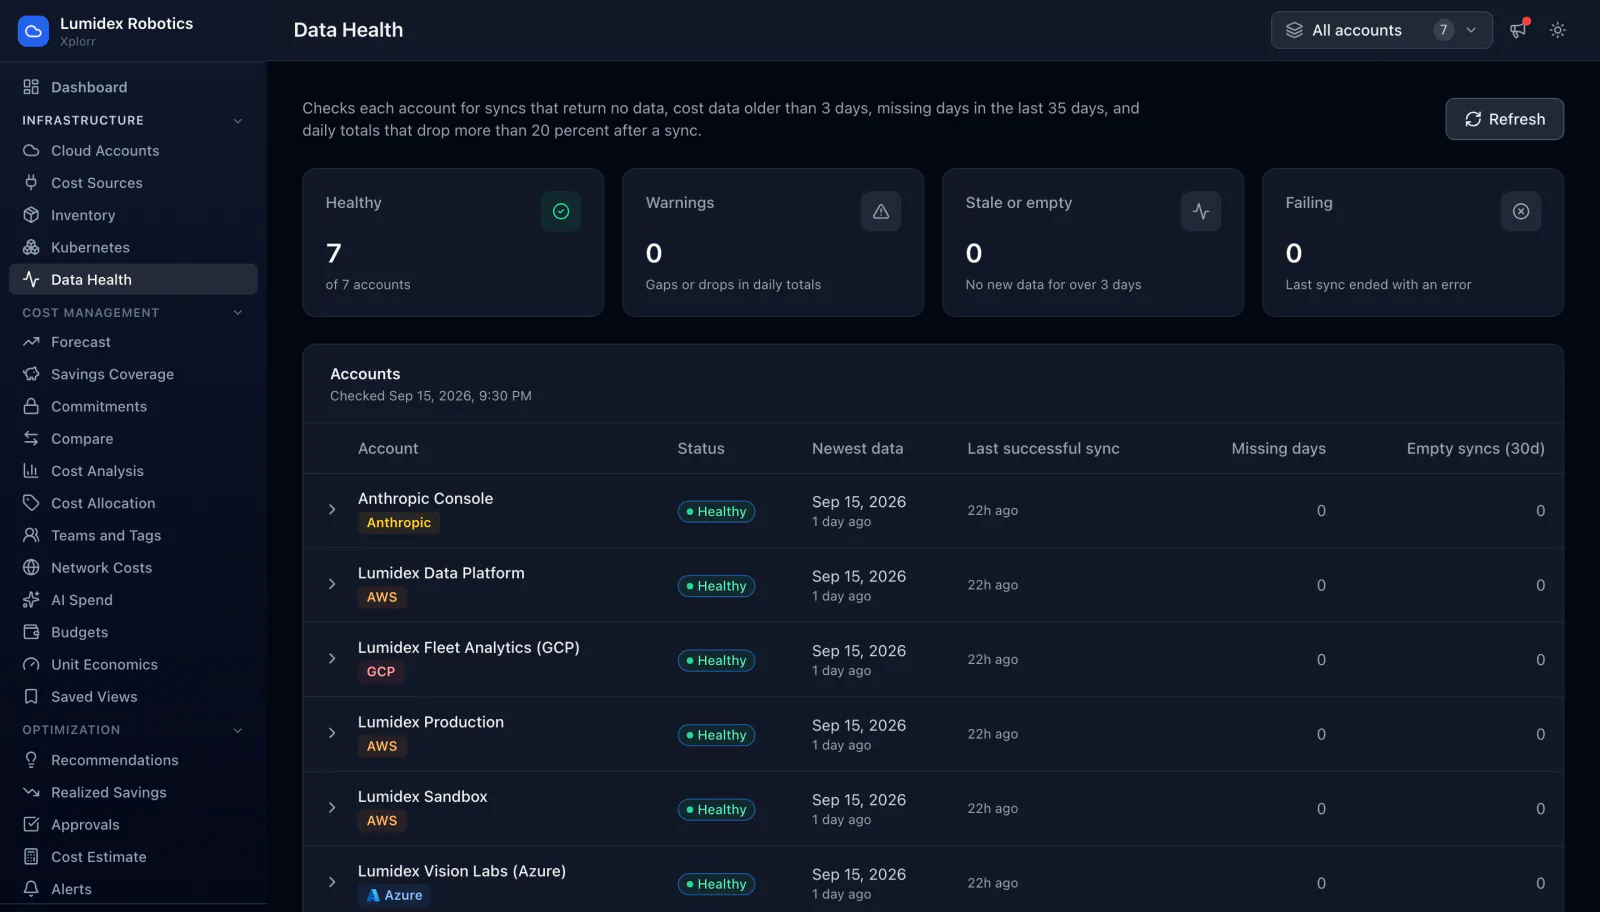Expand the Lumidex Sandbox row

point(332,808)
